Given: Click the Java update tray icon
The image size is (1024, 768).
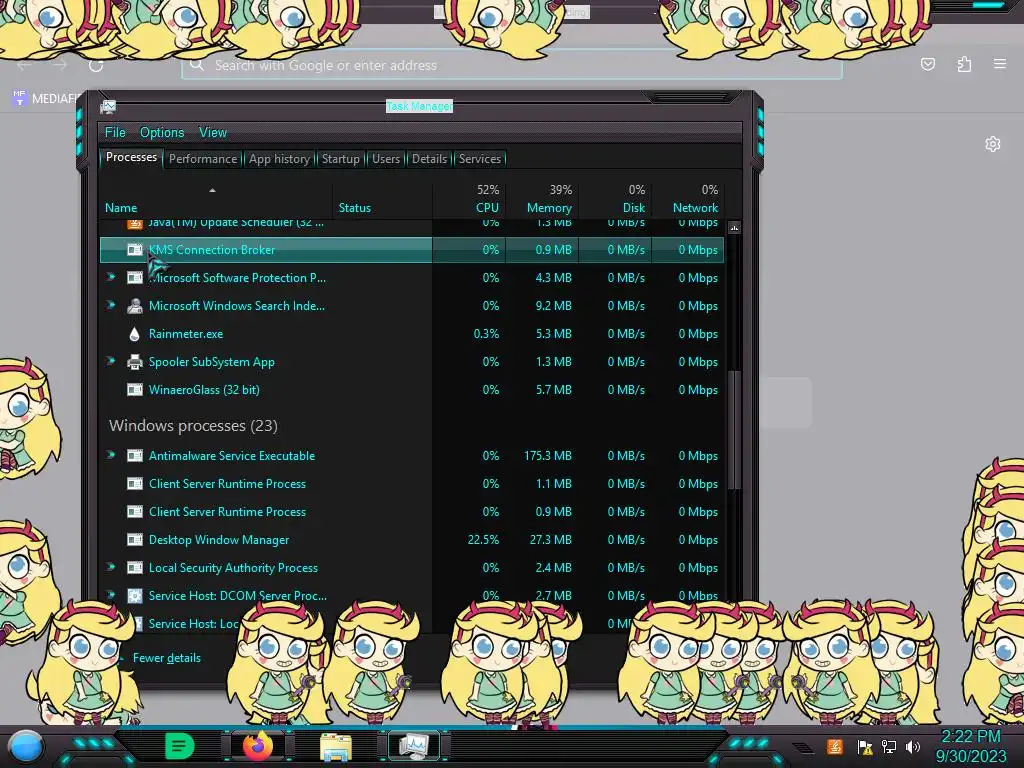Looking at the screenshot, I should coord(835,746).
